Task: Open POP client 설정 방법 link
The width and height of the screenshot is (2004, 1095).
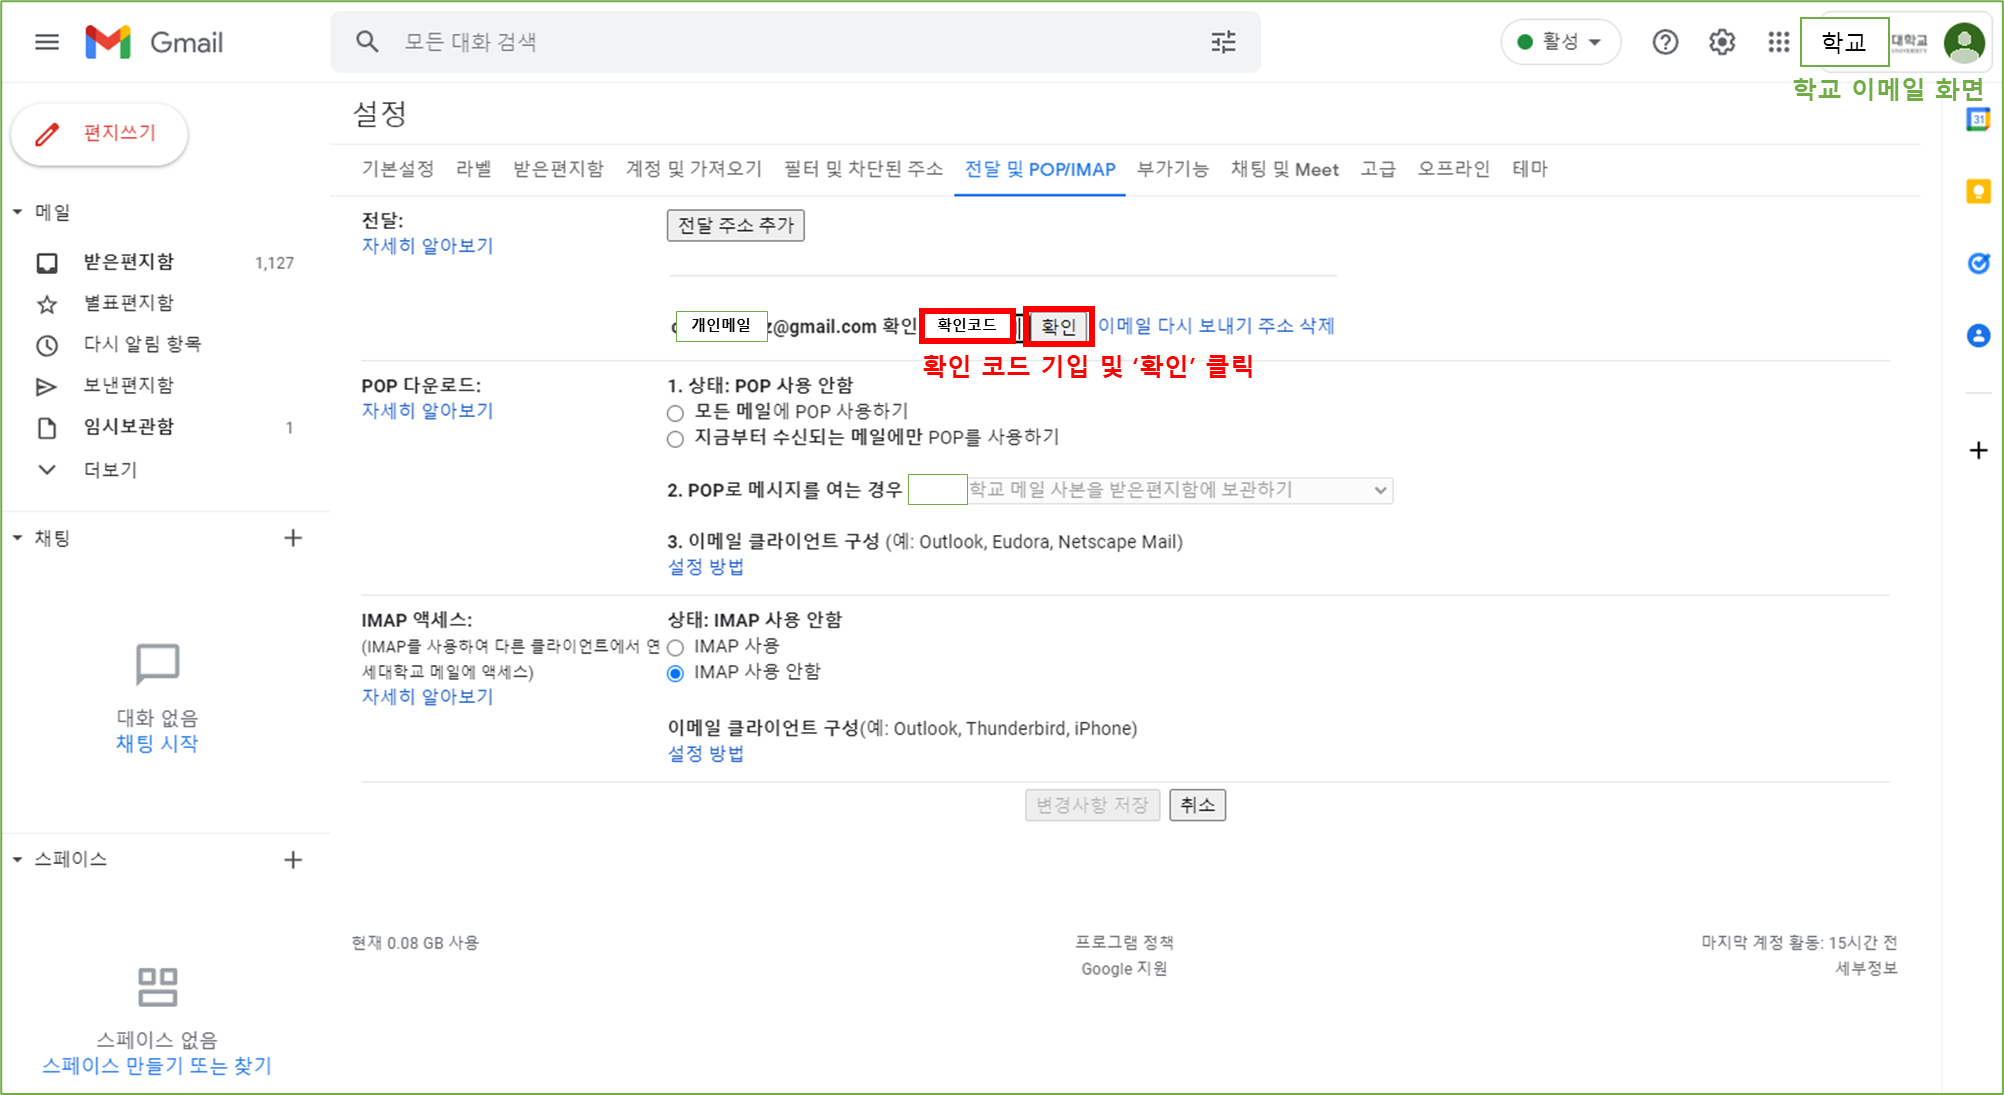Action: coord(705,567)
